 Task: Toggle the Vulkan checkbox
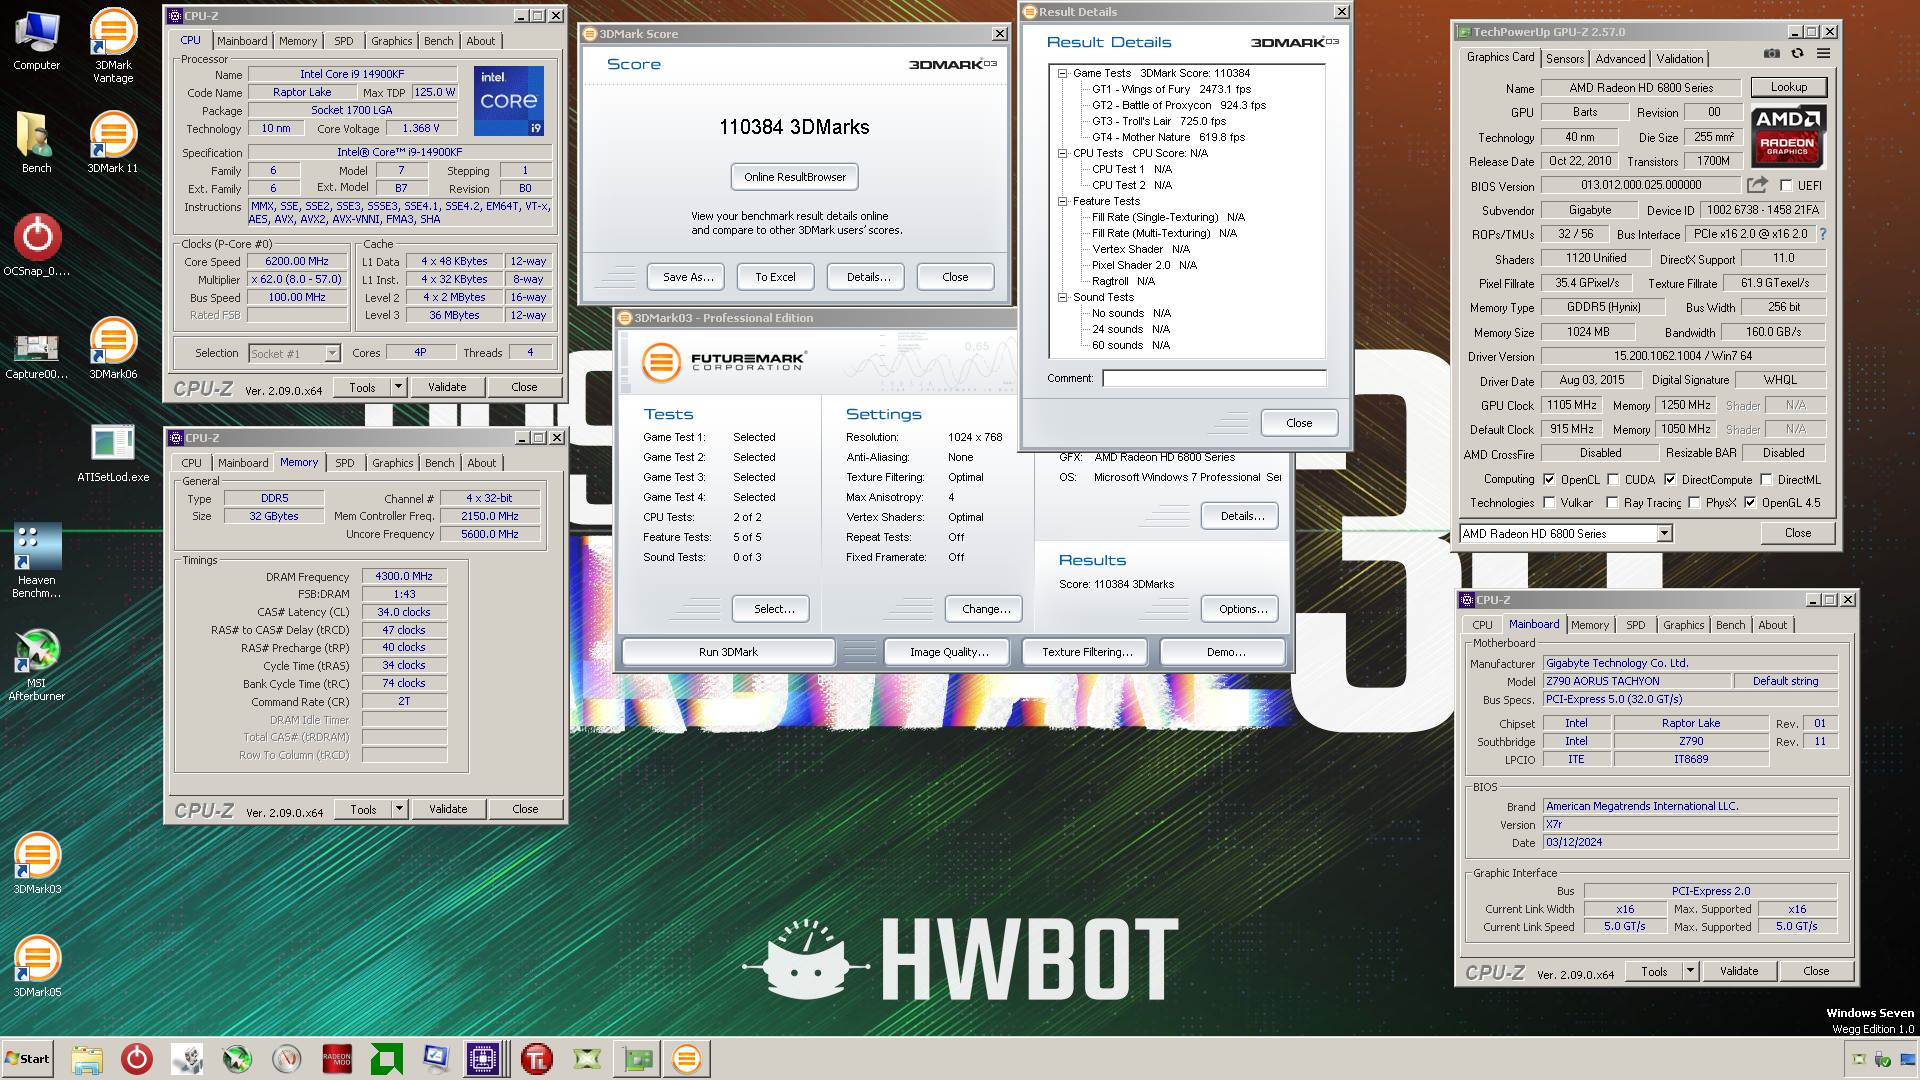coord(1549,503)
